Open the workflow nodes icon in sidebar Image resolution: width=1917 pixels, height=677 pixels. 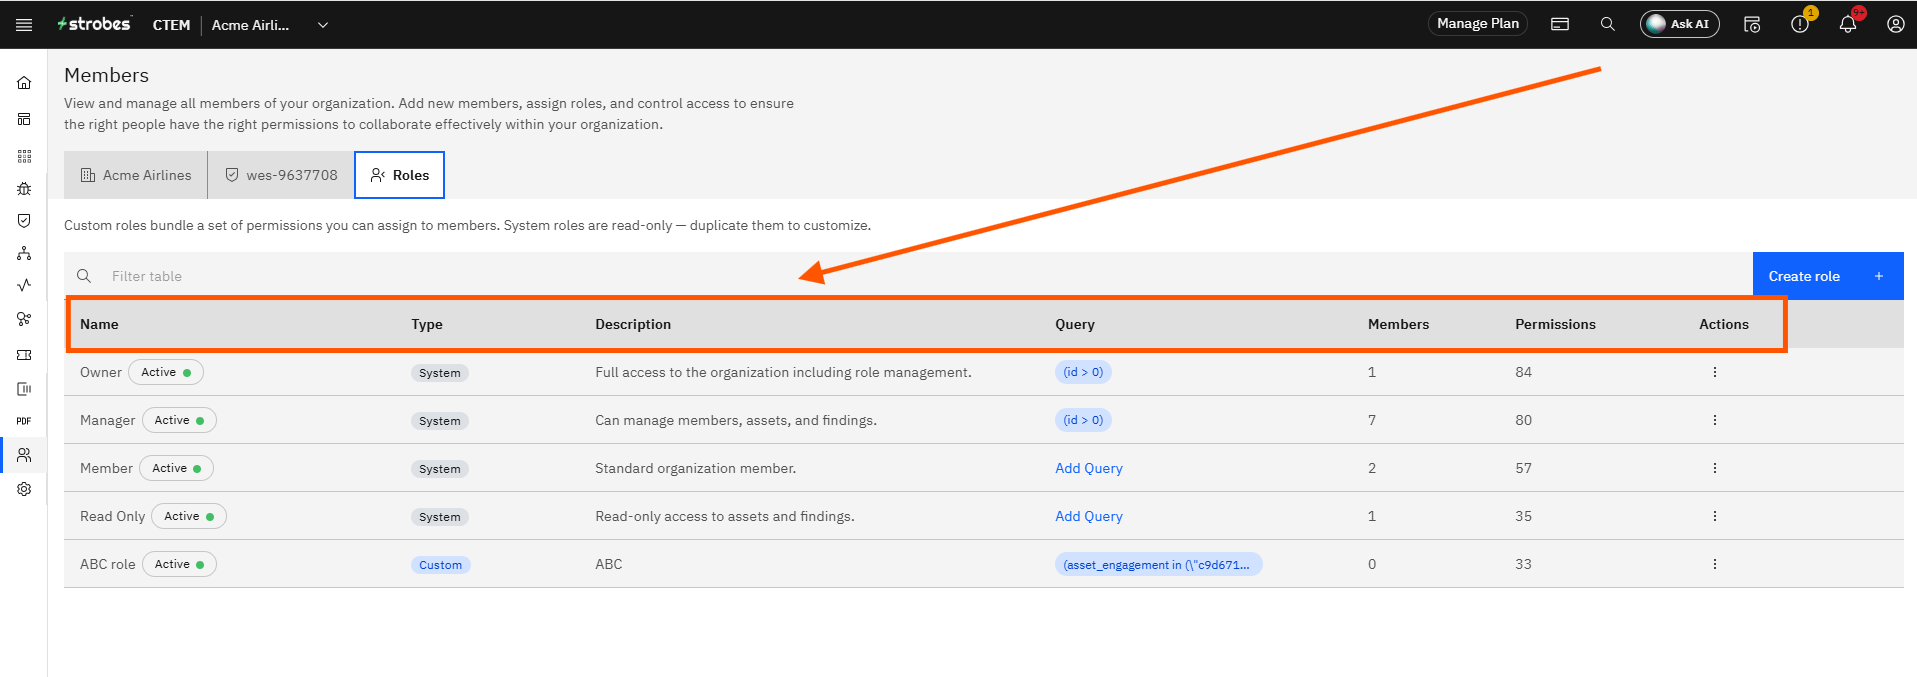tap(24, 319)
